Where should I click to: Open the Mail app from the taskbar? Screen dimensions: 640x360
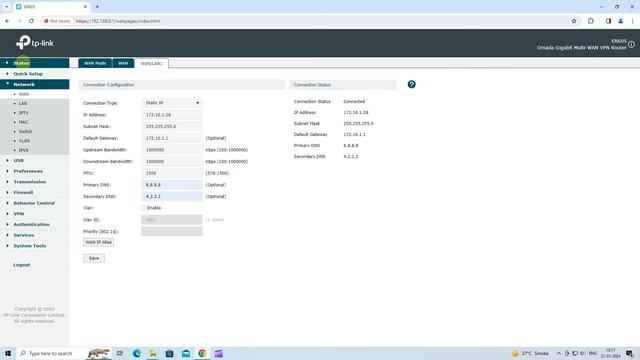point(186,353)
